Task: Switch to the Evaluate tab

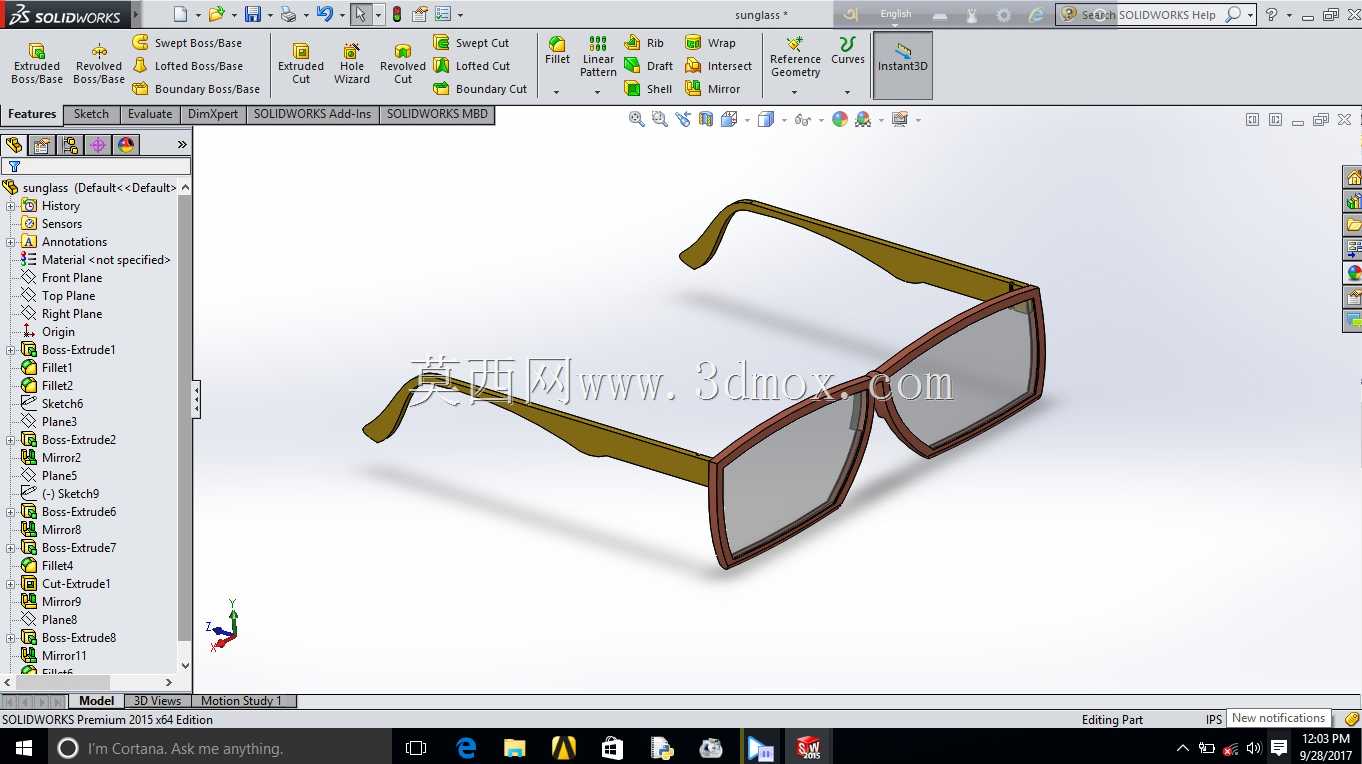Action: pos(150,114)
